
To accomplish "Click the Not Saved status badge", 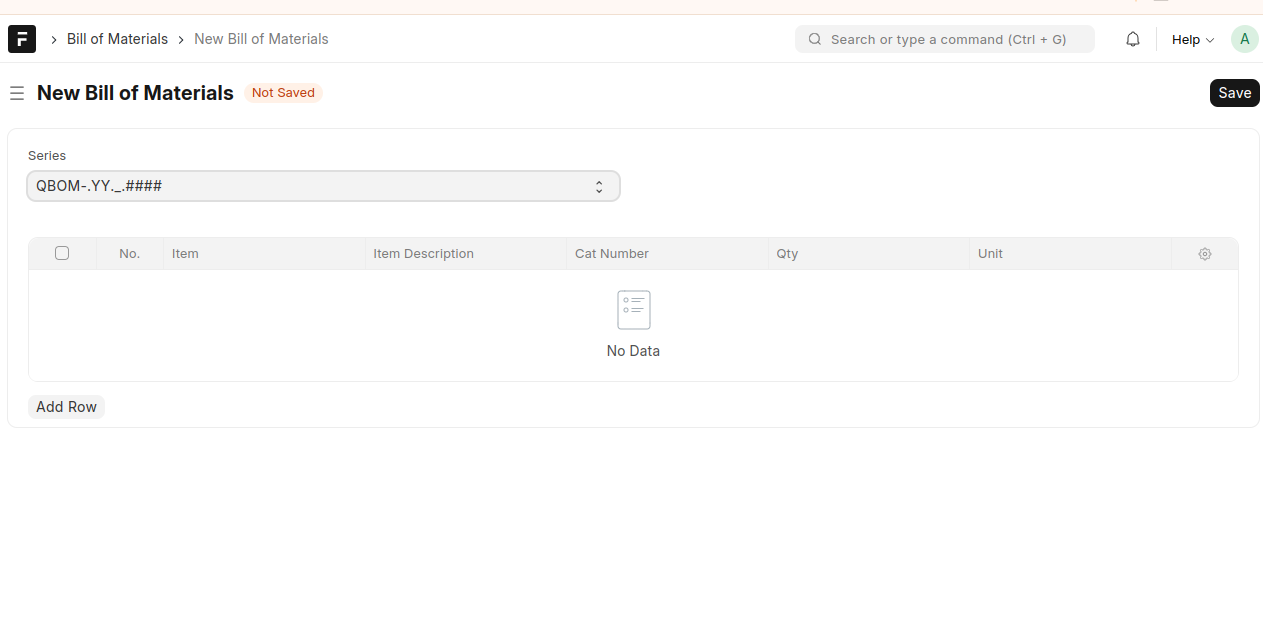I will (283, 93).
